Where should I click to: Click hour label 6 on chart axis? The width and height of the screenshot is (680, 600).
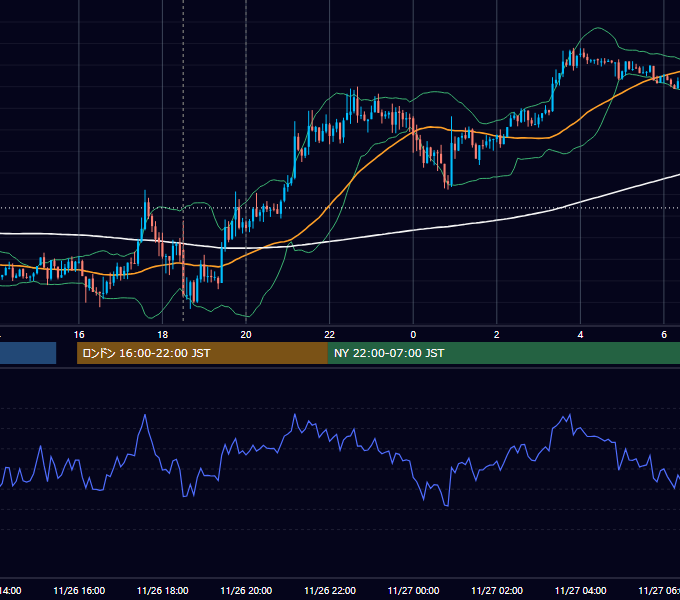tap(664, 335)
